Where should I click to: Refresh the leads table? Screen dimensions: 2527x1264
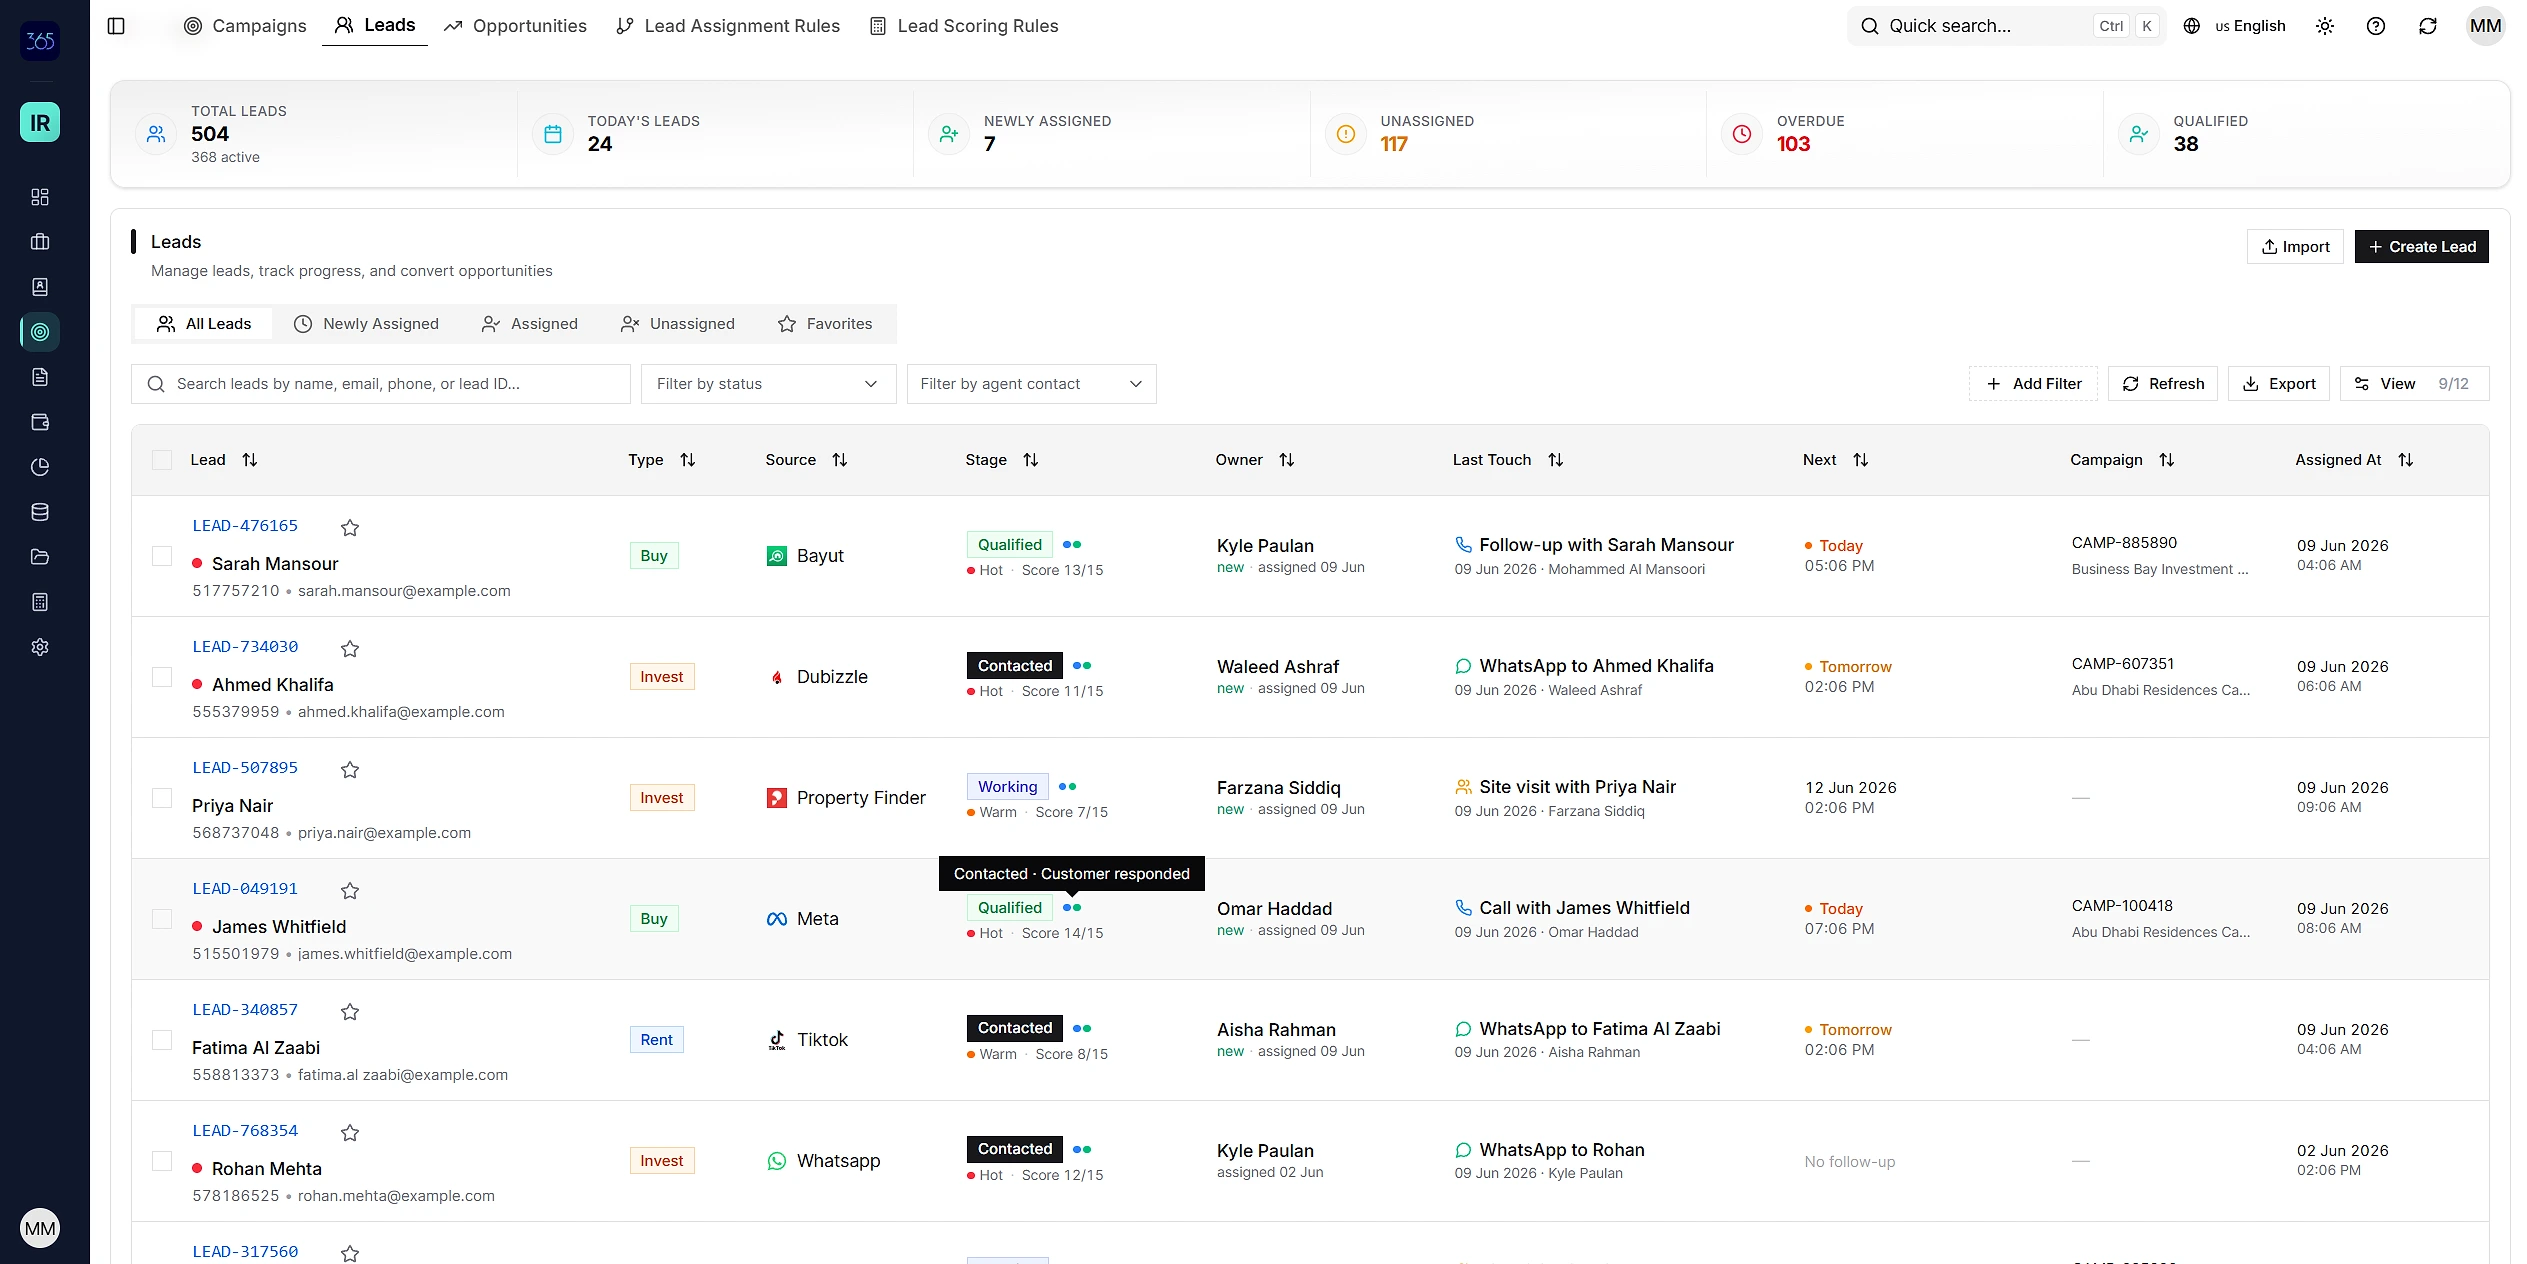coord(2163,384)
